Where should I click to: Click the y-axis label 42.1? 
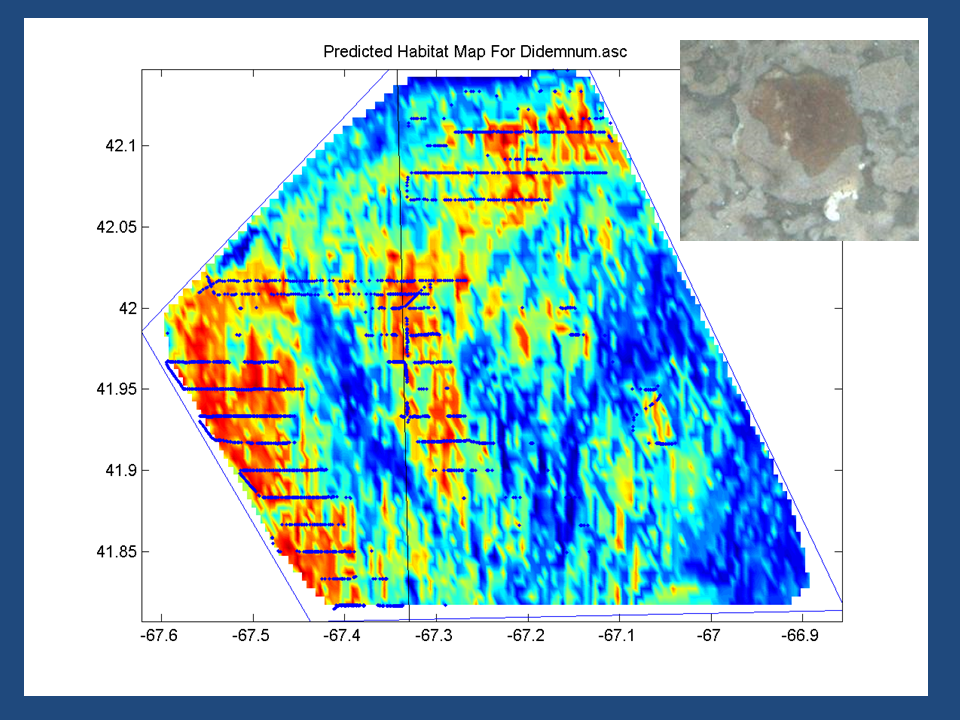coord(119,146)
